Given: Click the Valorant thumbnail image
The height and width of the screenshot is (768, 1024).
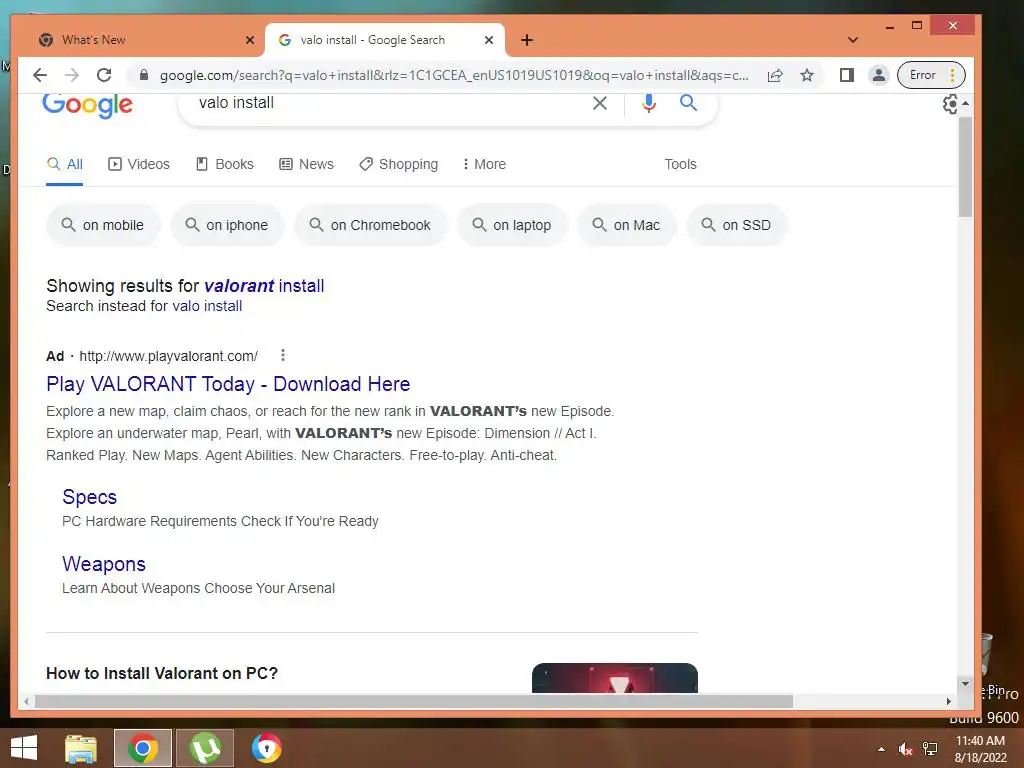Looking at the screenshot, I should (x=615, y=678).
